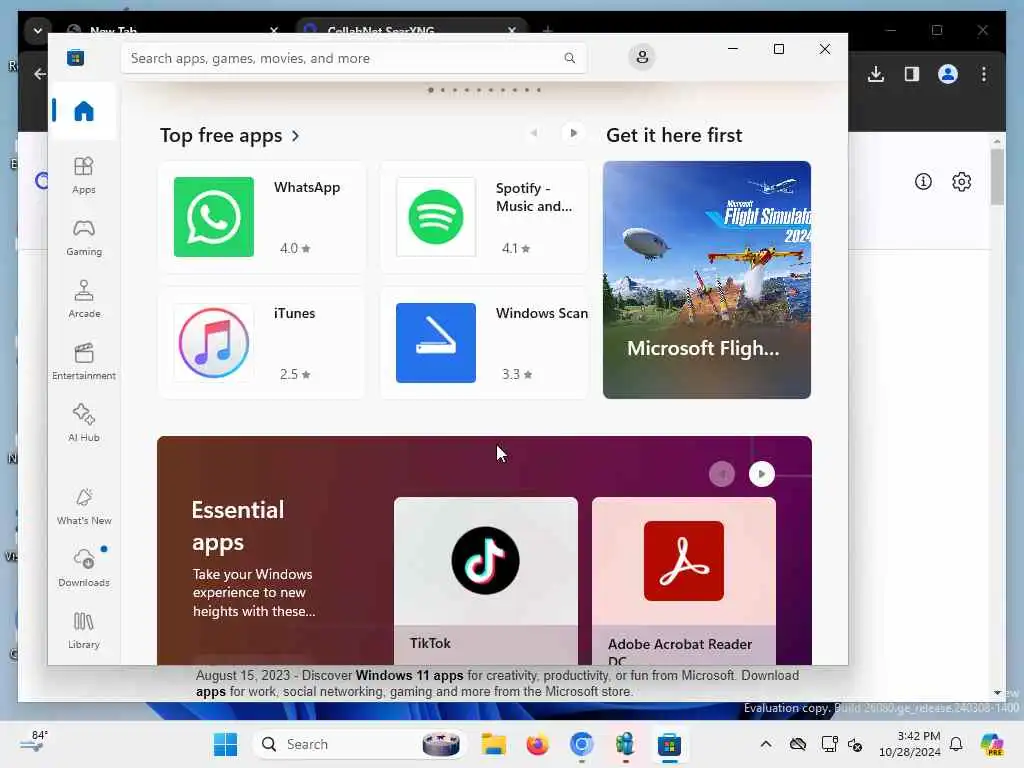This screenshot has width=1024, height=768.
Task: Open the Gaming section in sidebar
Action: pos(84,238)
